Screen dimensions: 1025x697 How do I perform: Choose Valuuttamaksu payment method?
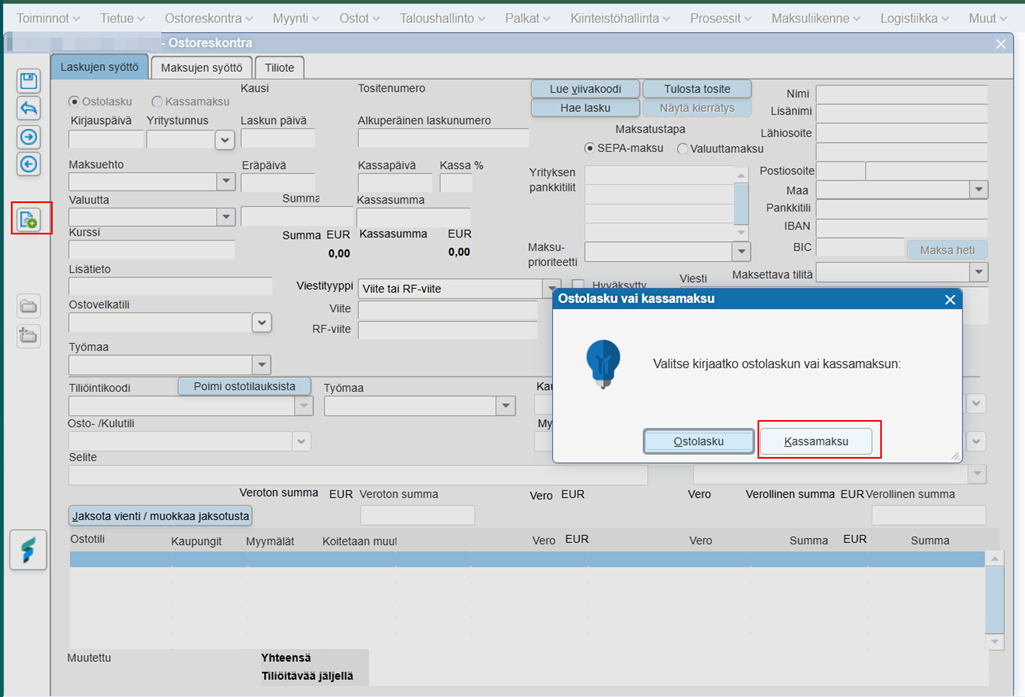click(x=682, y=149)
